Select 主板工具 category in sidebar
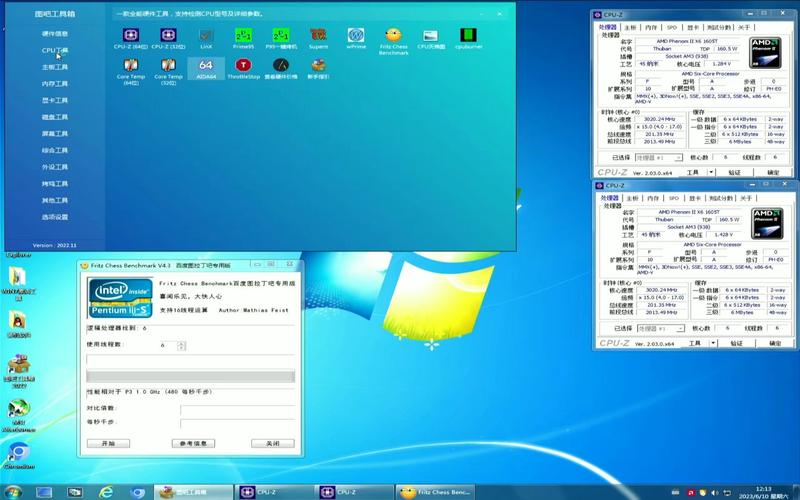Screen dimensions: 800x500 coord(55,67)
